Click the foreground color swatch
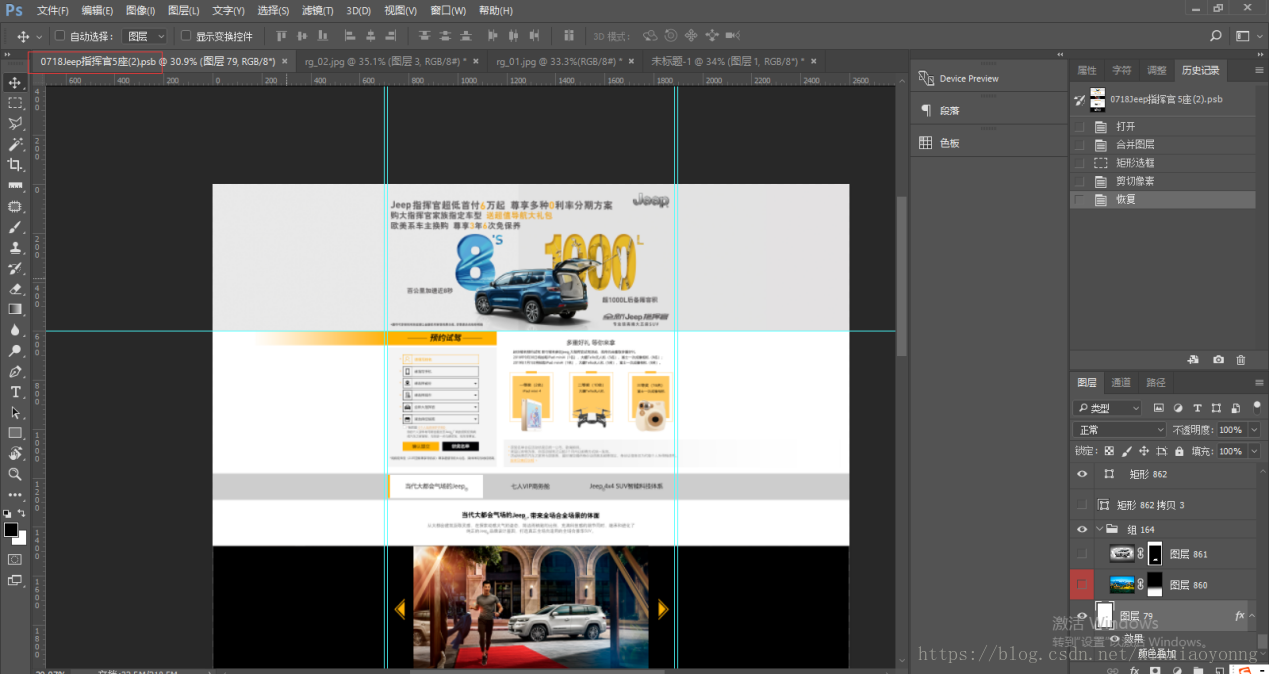Screen dimensions: 1269x674 [x=10, y=530]
